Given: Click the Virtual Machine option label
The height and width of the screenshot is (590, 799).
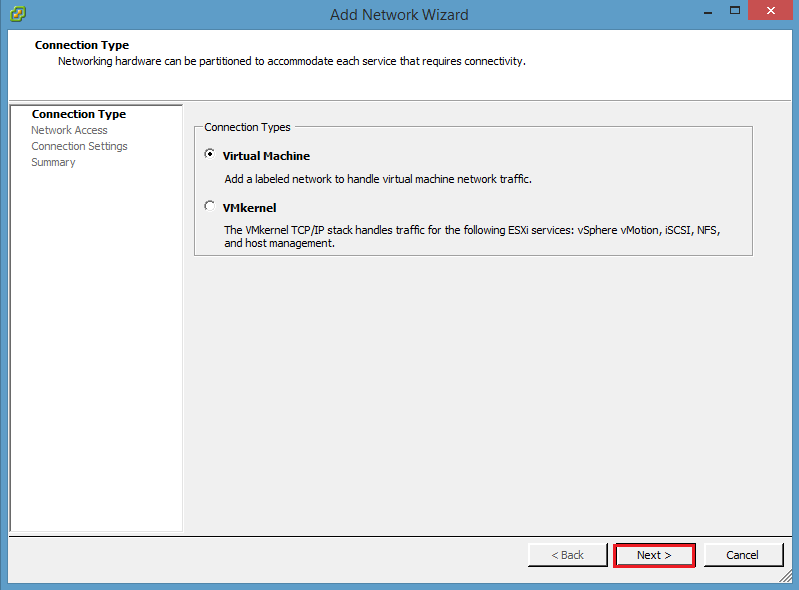Looking at the screenshot, I should point(266,156).
